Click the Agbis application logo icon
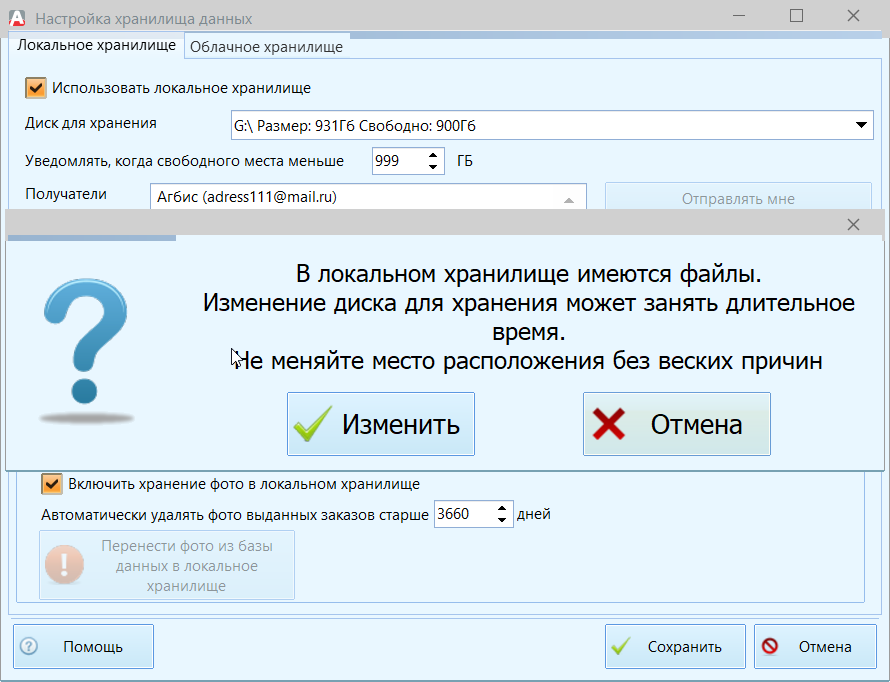This screenshot has height=682, width=890. (17, 18)
